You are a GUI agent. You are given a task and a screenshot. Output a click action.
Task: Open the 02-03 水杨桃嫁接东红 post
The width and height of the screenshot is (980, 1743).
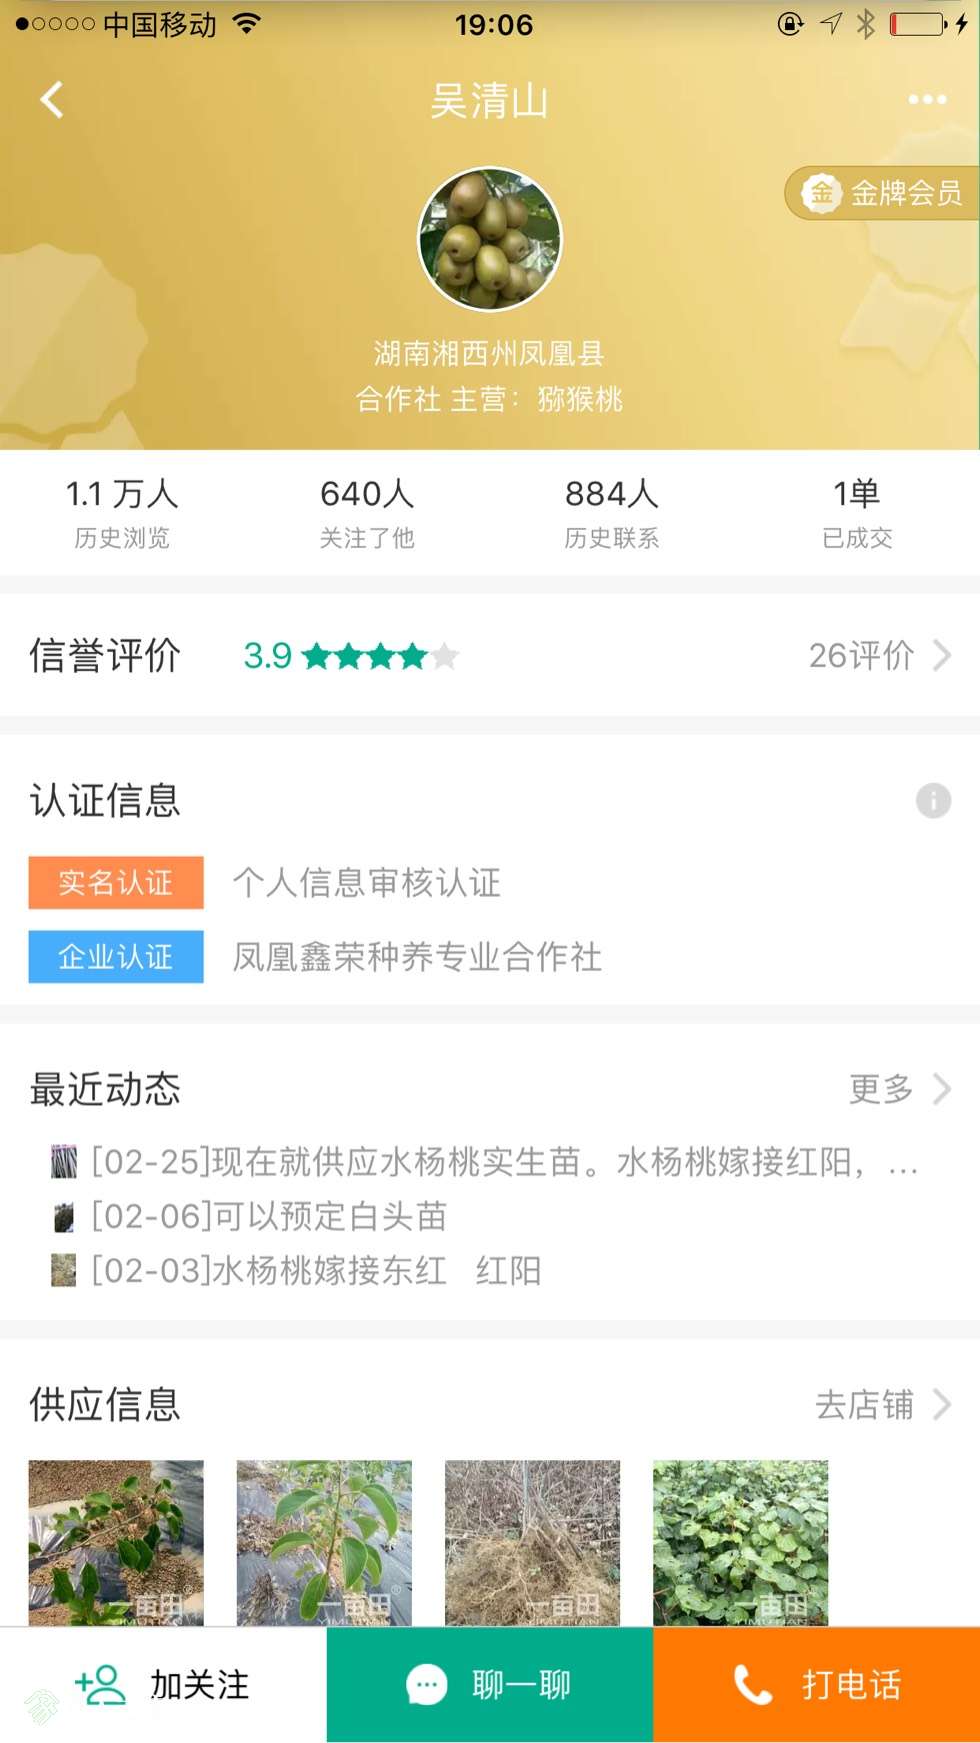point(296,1270)
